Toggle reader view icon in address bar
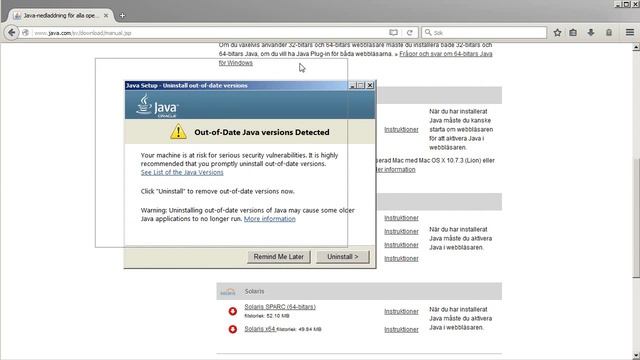The width and height of the screenshot is (640, 360). pyautogui.click(x=393, y=33)
